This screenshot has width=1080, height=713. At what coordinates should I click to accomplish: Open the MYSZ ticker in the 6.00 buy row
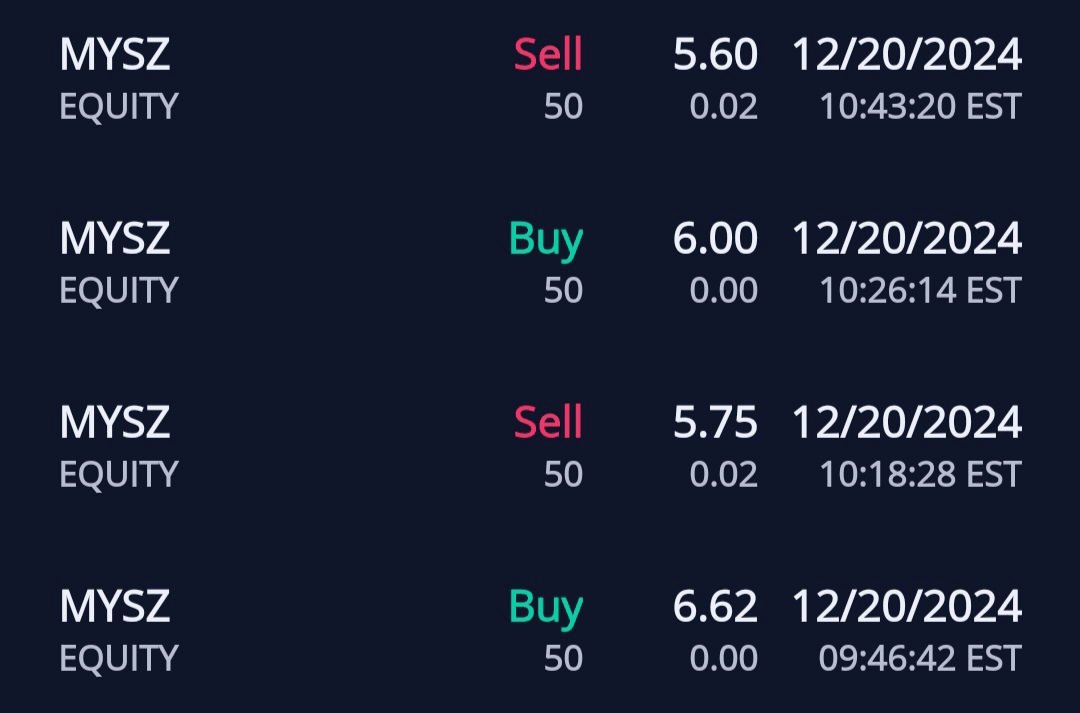[115, 238]
